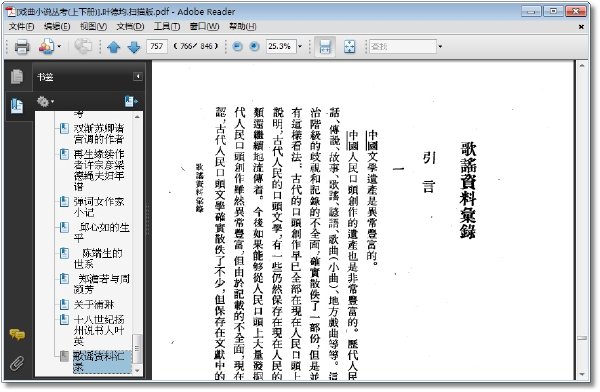The height and width of the screenshot is (392, 600).
Task: Open the Attachments paperclip panel
Action: pyautogui.click(x=17, y=363)
